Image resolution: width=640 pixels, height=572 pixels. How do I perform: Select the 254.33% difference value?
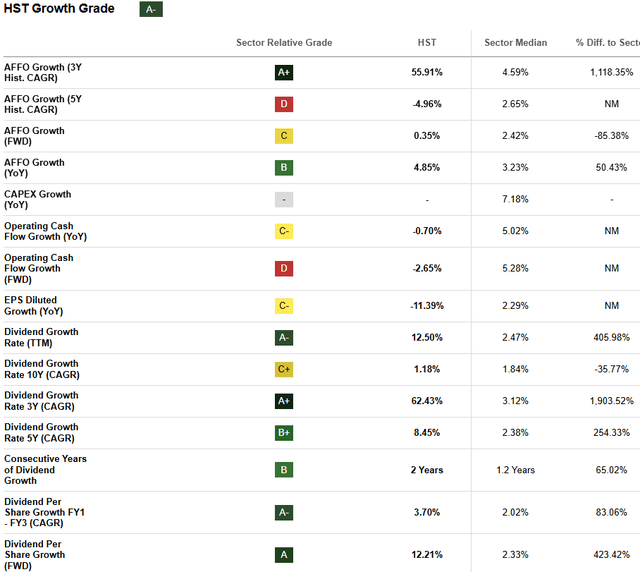pos(611,433)
